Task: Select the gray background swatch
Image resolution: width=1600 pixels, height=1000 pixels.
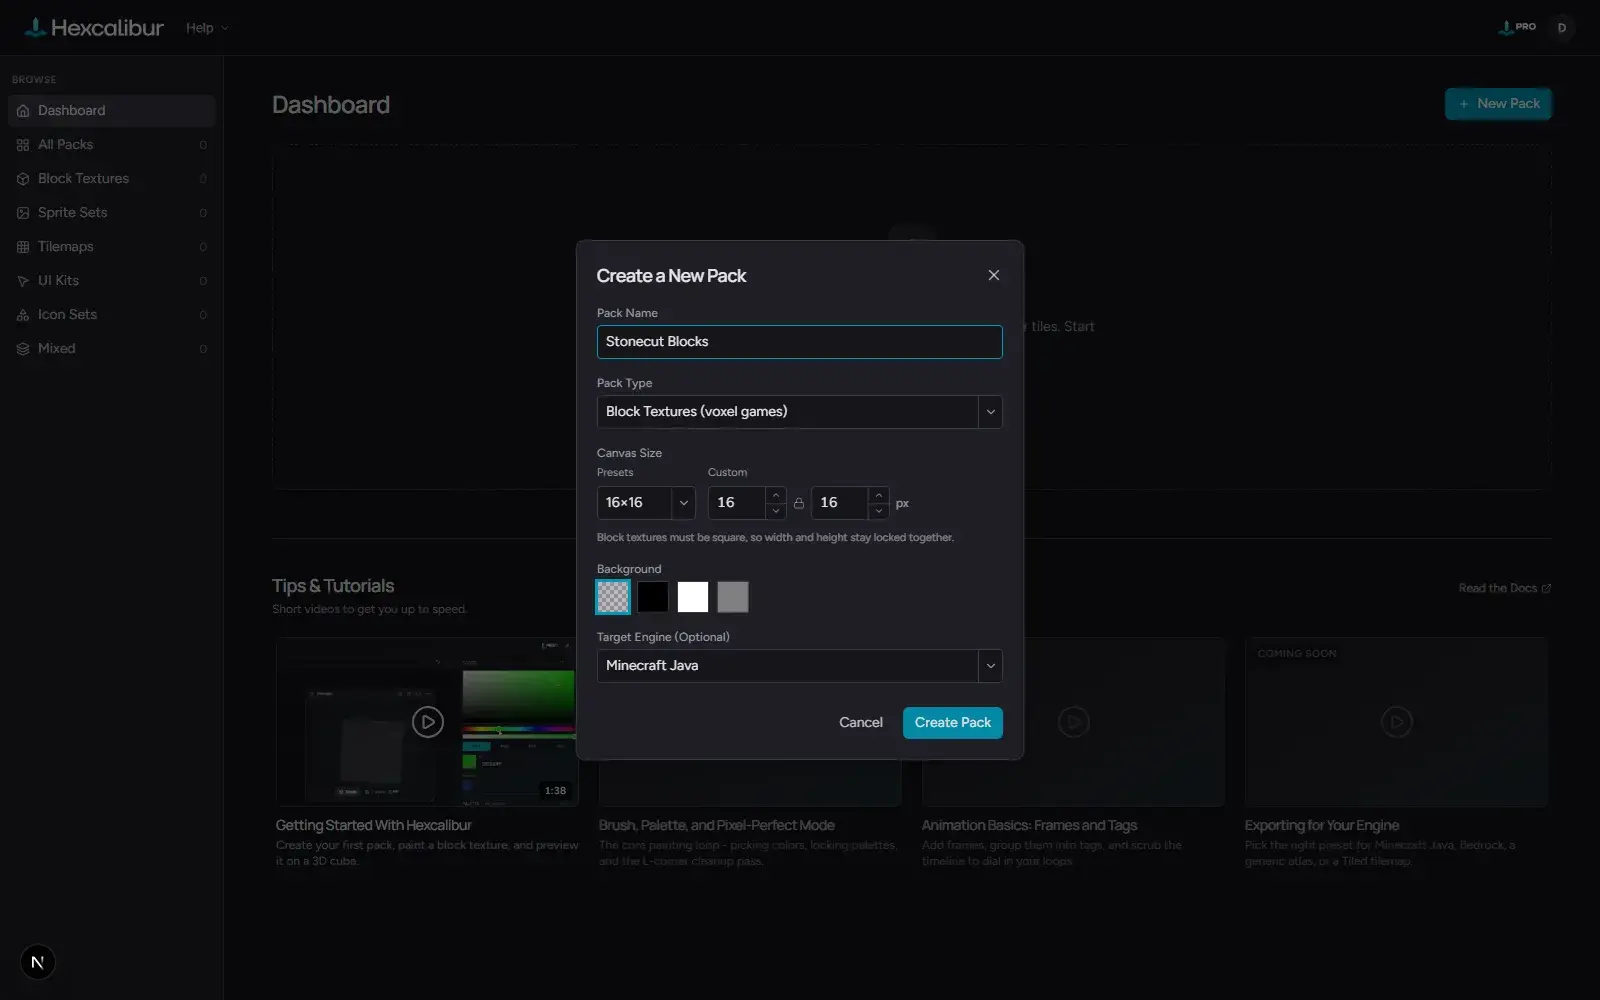Action: pos(733,597)
